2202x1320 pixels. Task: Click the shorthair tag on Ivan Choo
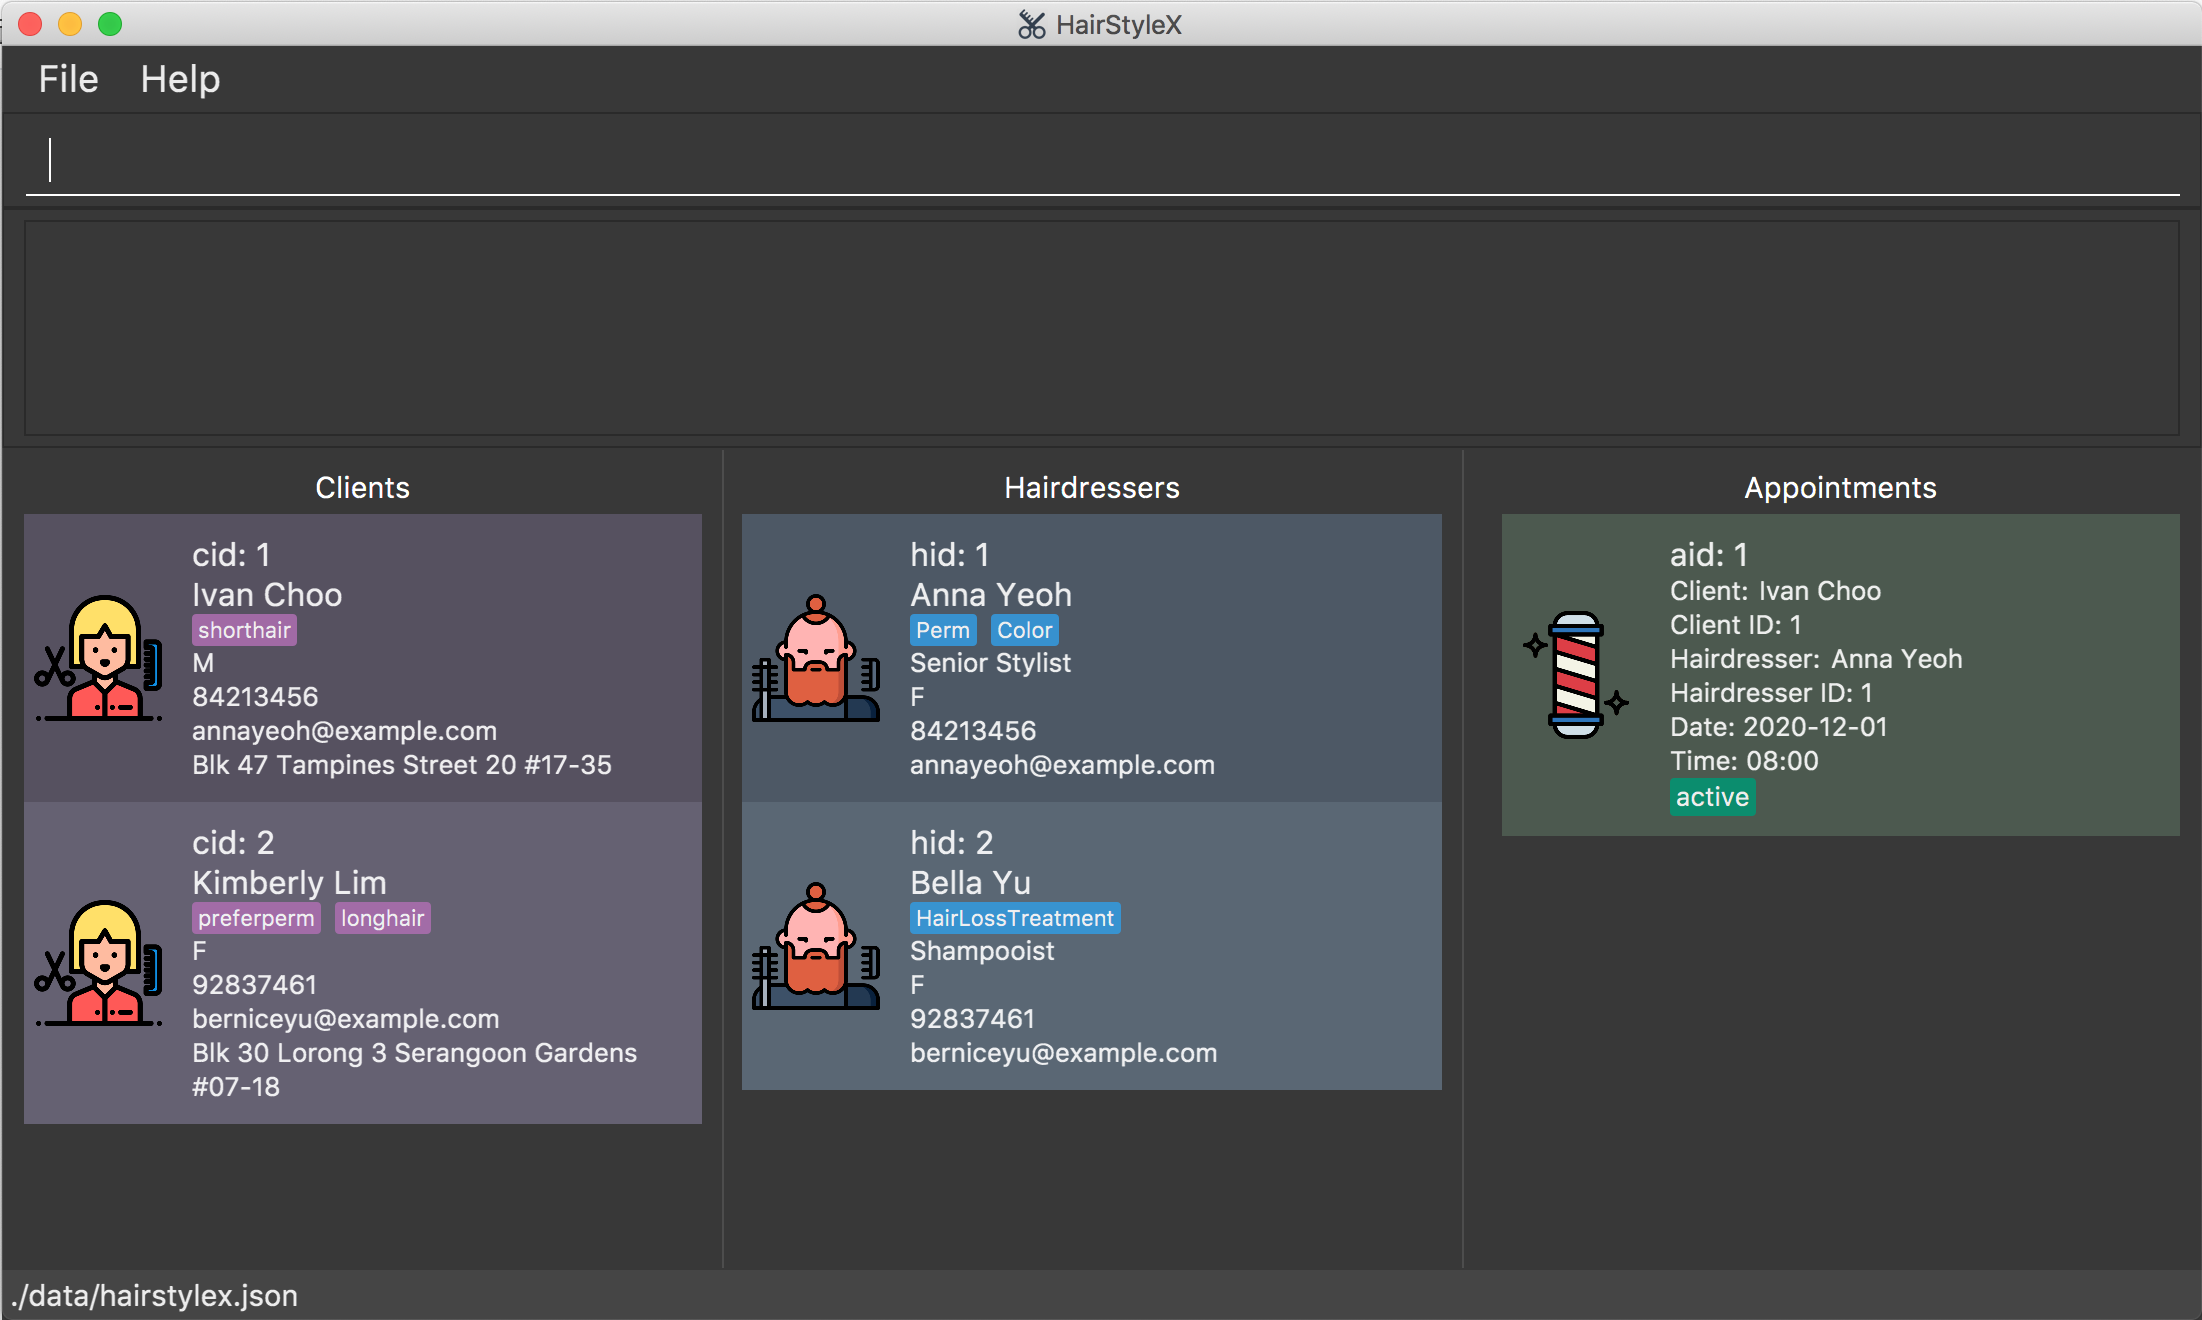(244, 630)
